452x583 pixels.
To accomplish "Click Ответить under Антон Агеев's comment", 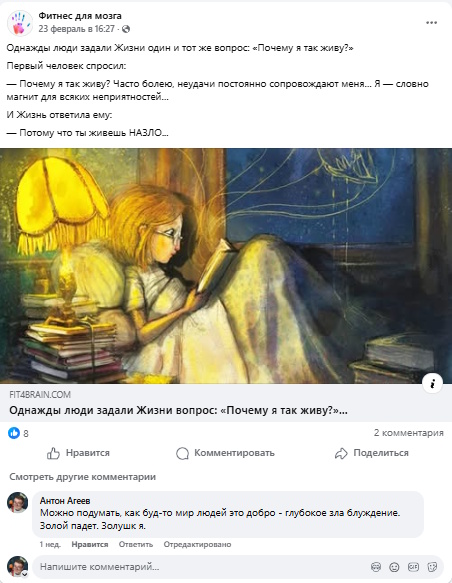I will coord(136,544).
